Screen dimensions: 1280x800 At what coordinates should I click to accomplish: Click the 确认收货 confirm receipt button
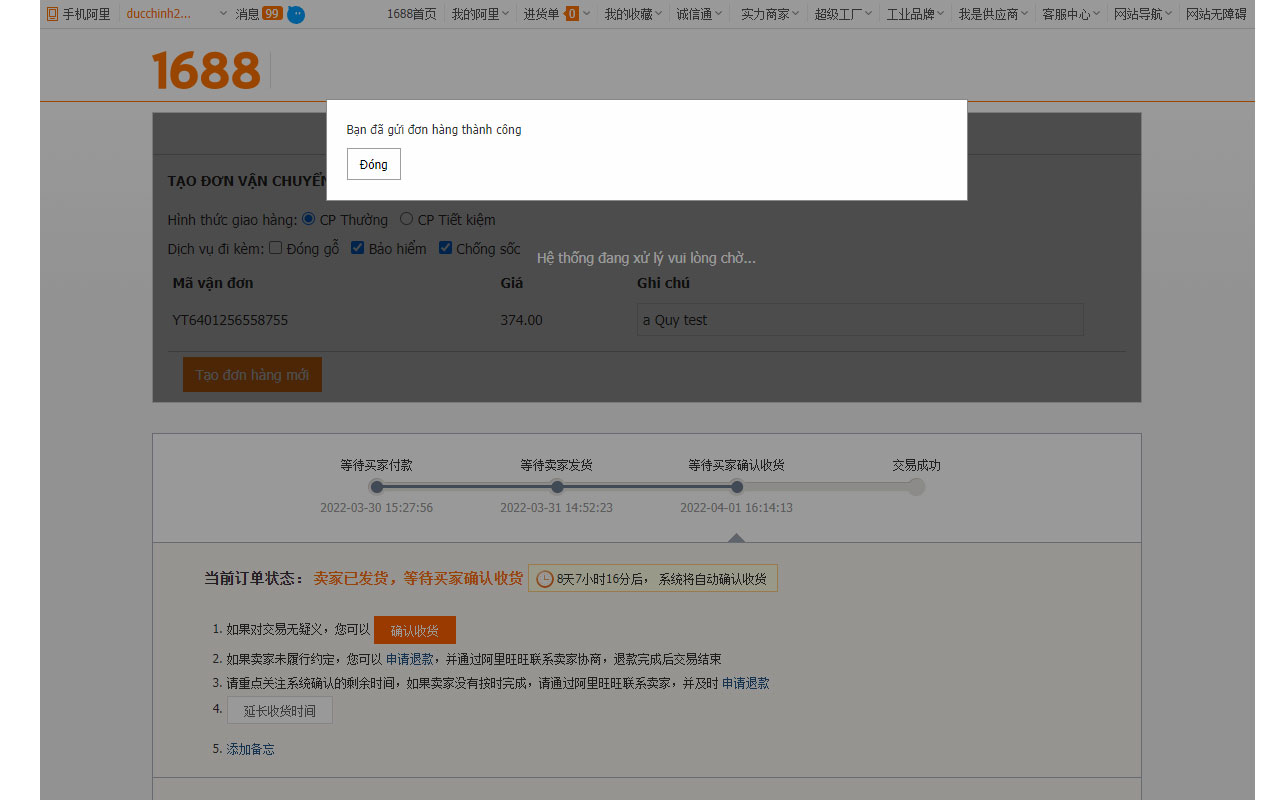pyautogui.click(x=414, y=629)
